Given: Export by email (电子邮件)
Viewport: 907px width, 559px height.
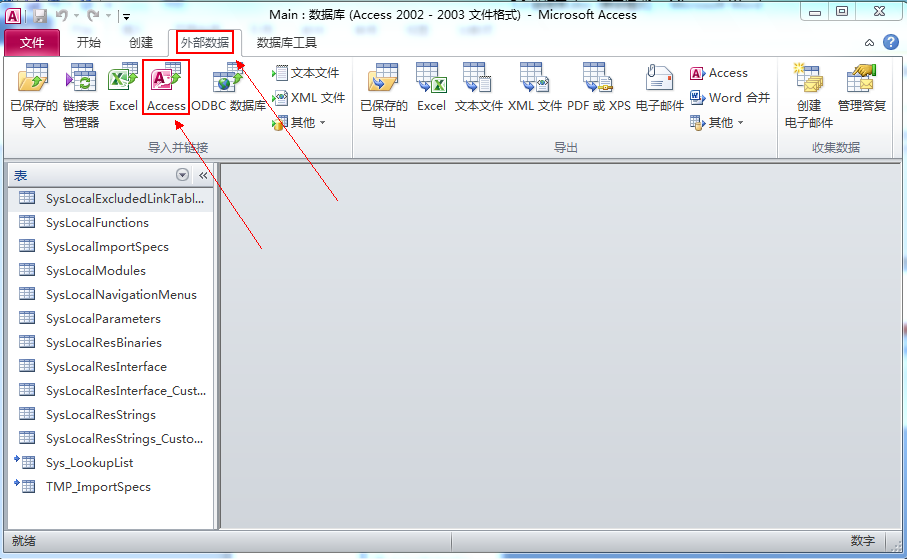Looking at the screenshot, I should click(x=659, y=88).
